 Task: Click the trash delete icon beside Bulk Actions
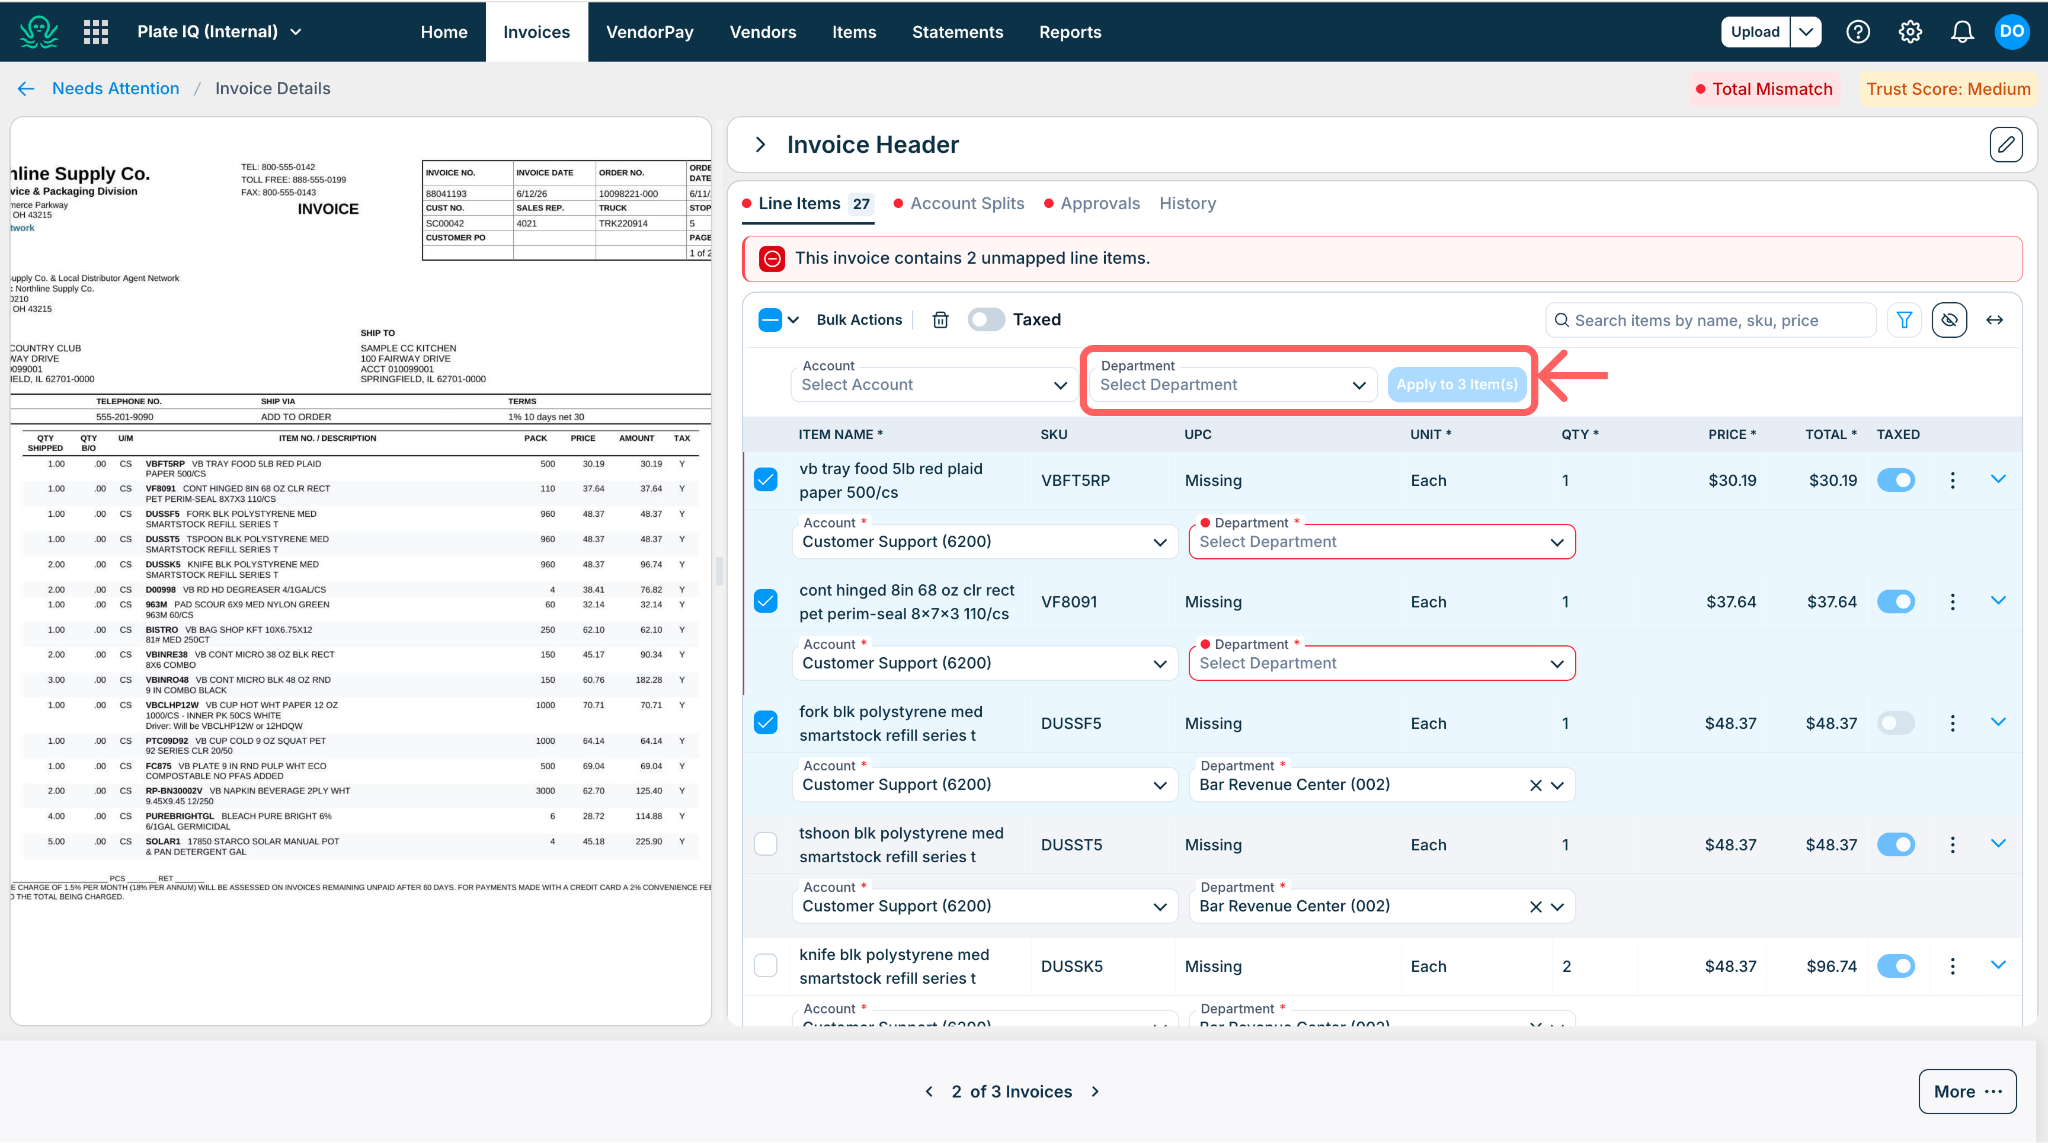tap(940, 320)
